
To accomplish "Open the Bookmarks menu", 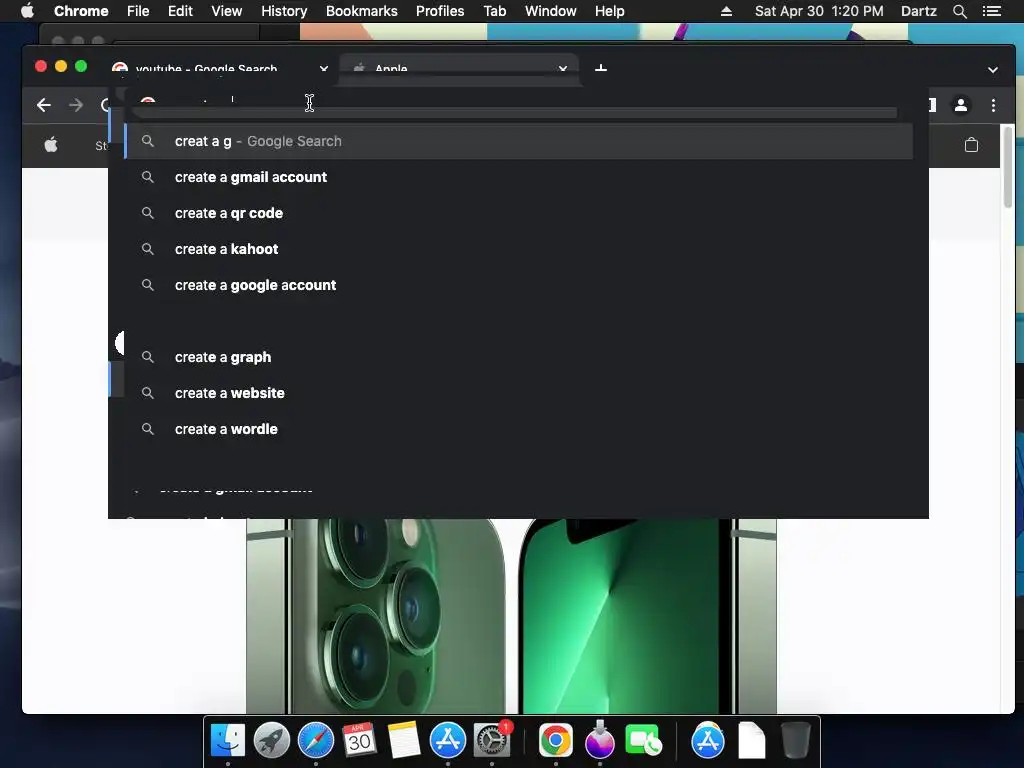I will [362, 11].
